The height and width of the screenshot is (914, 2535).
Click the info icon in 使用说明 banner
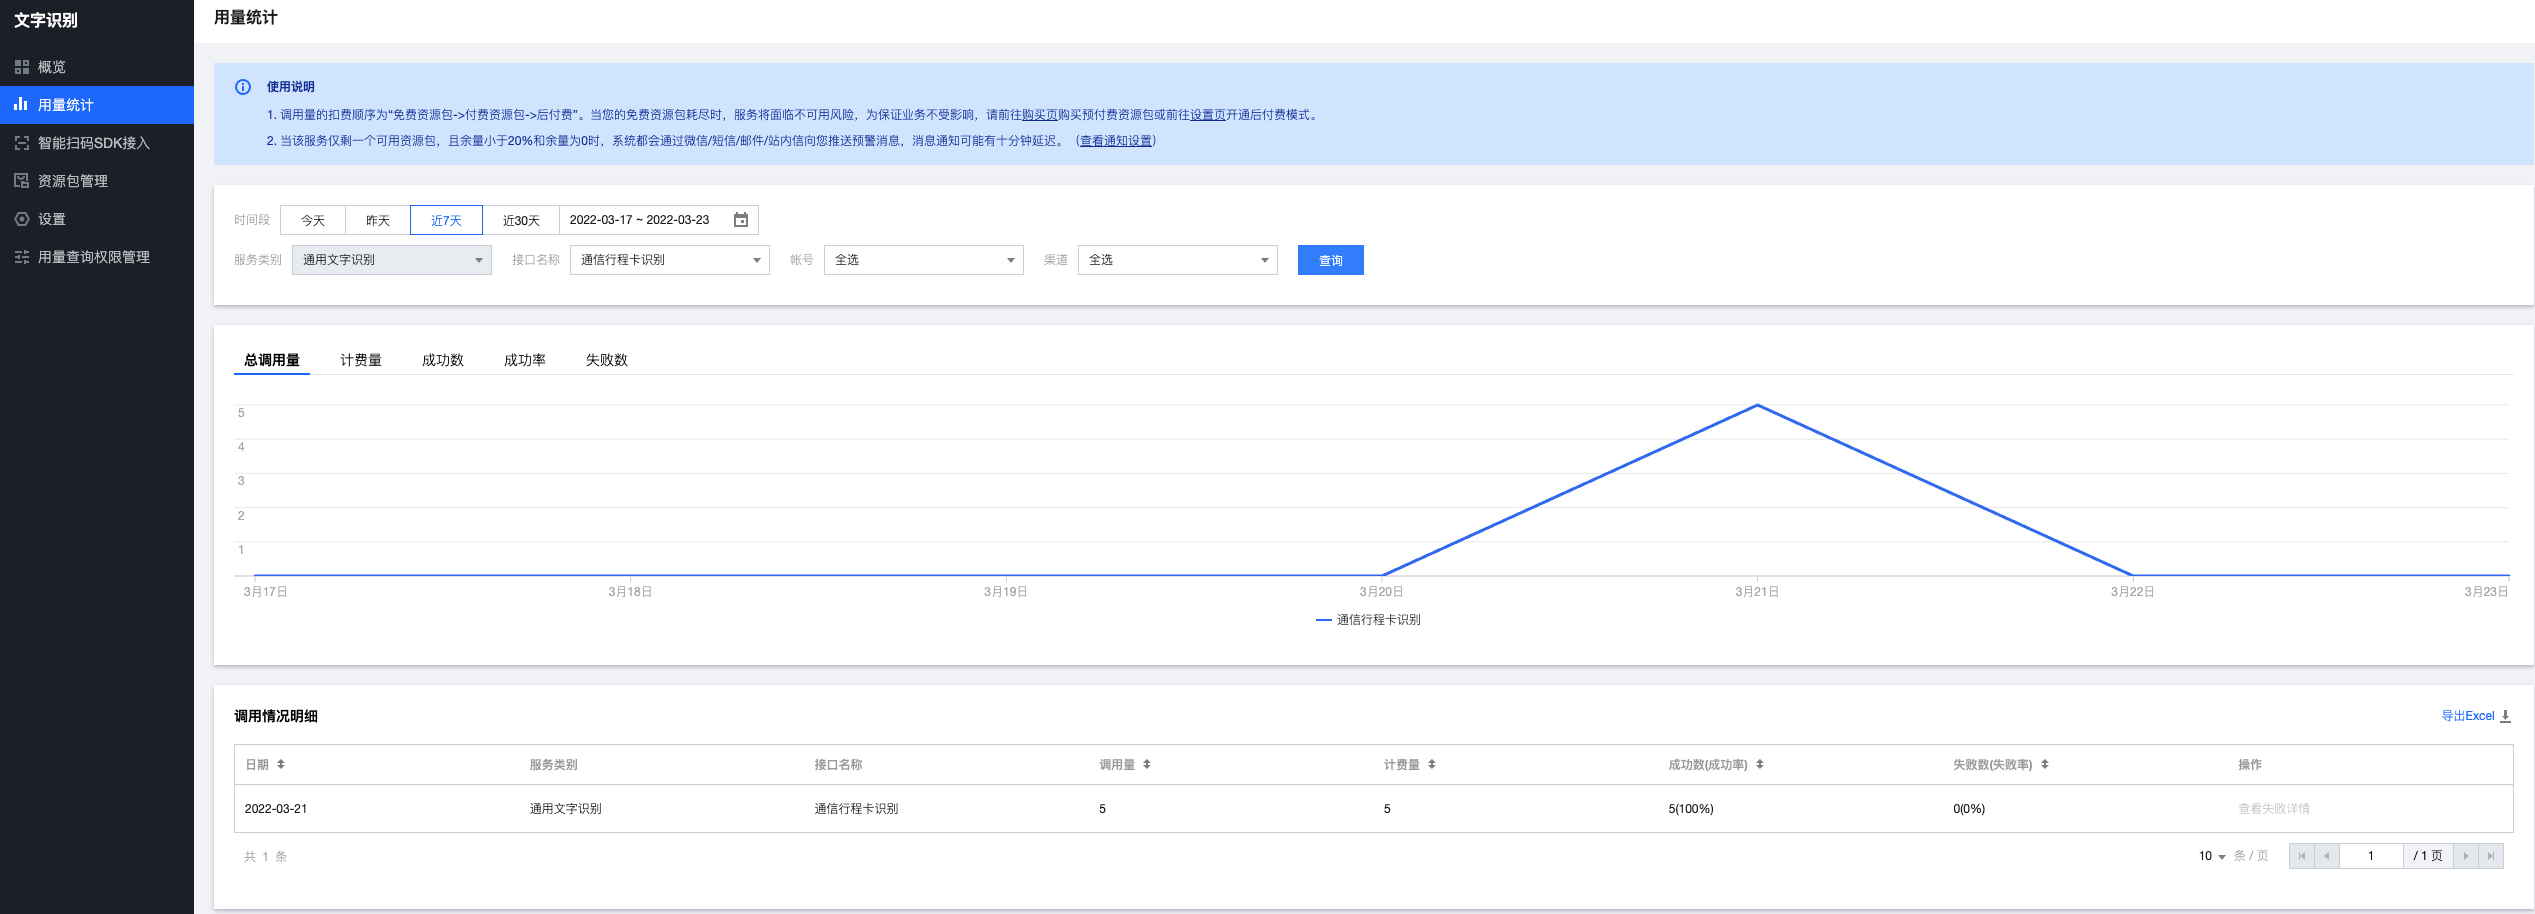[243, 87]
